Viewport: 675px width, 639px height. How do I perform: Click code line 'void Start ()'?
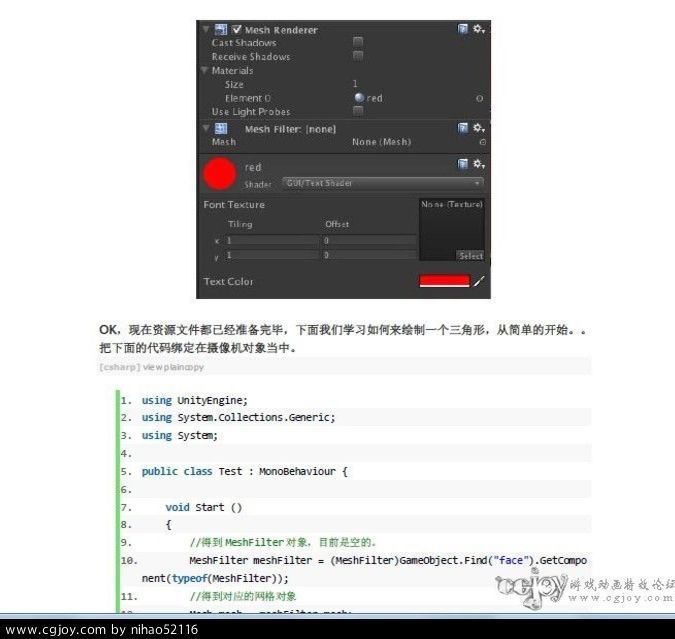[204, 507]
